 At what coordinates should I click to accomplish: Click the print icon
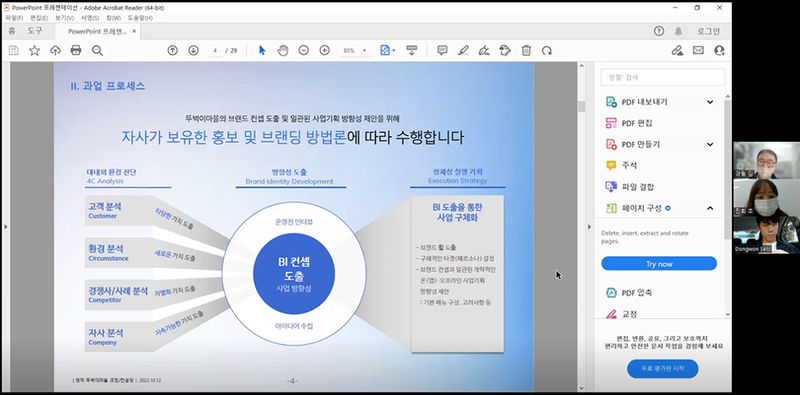76,51
